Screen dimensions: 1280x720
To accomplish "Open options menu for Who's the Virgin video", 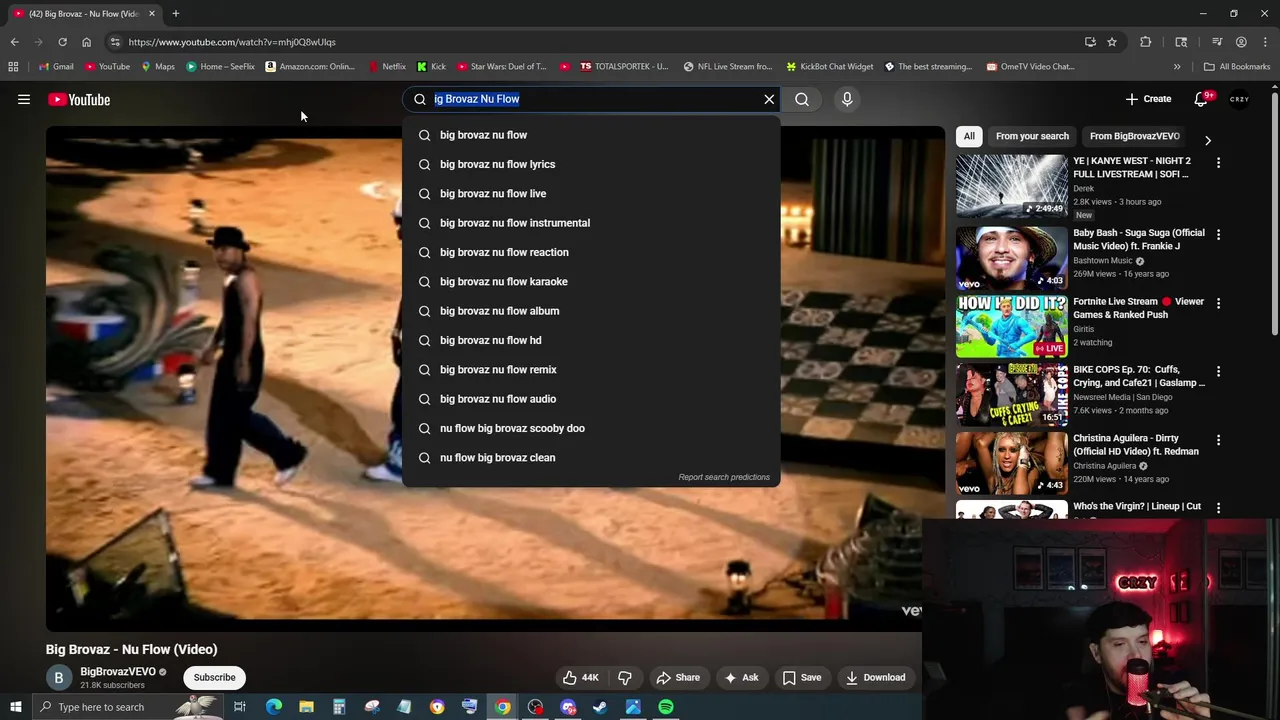I will coord(1218,508).
